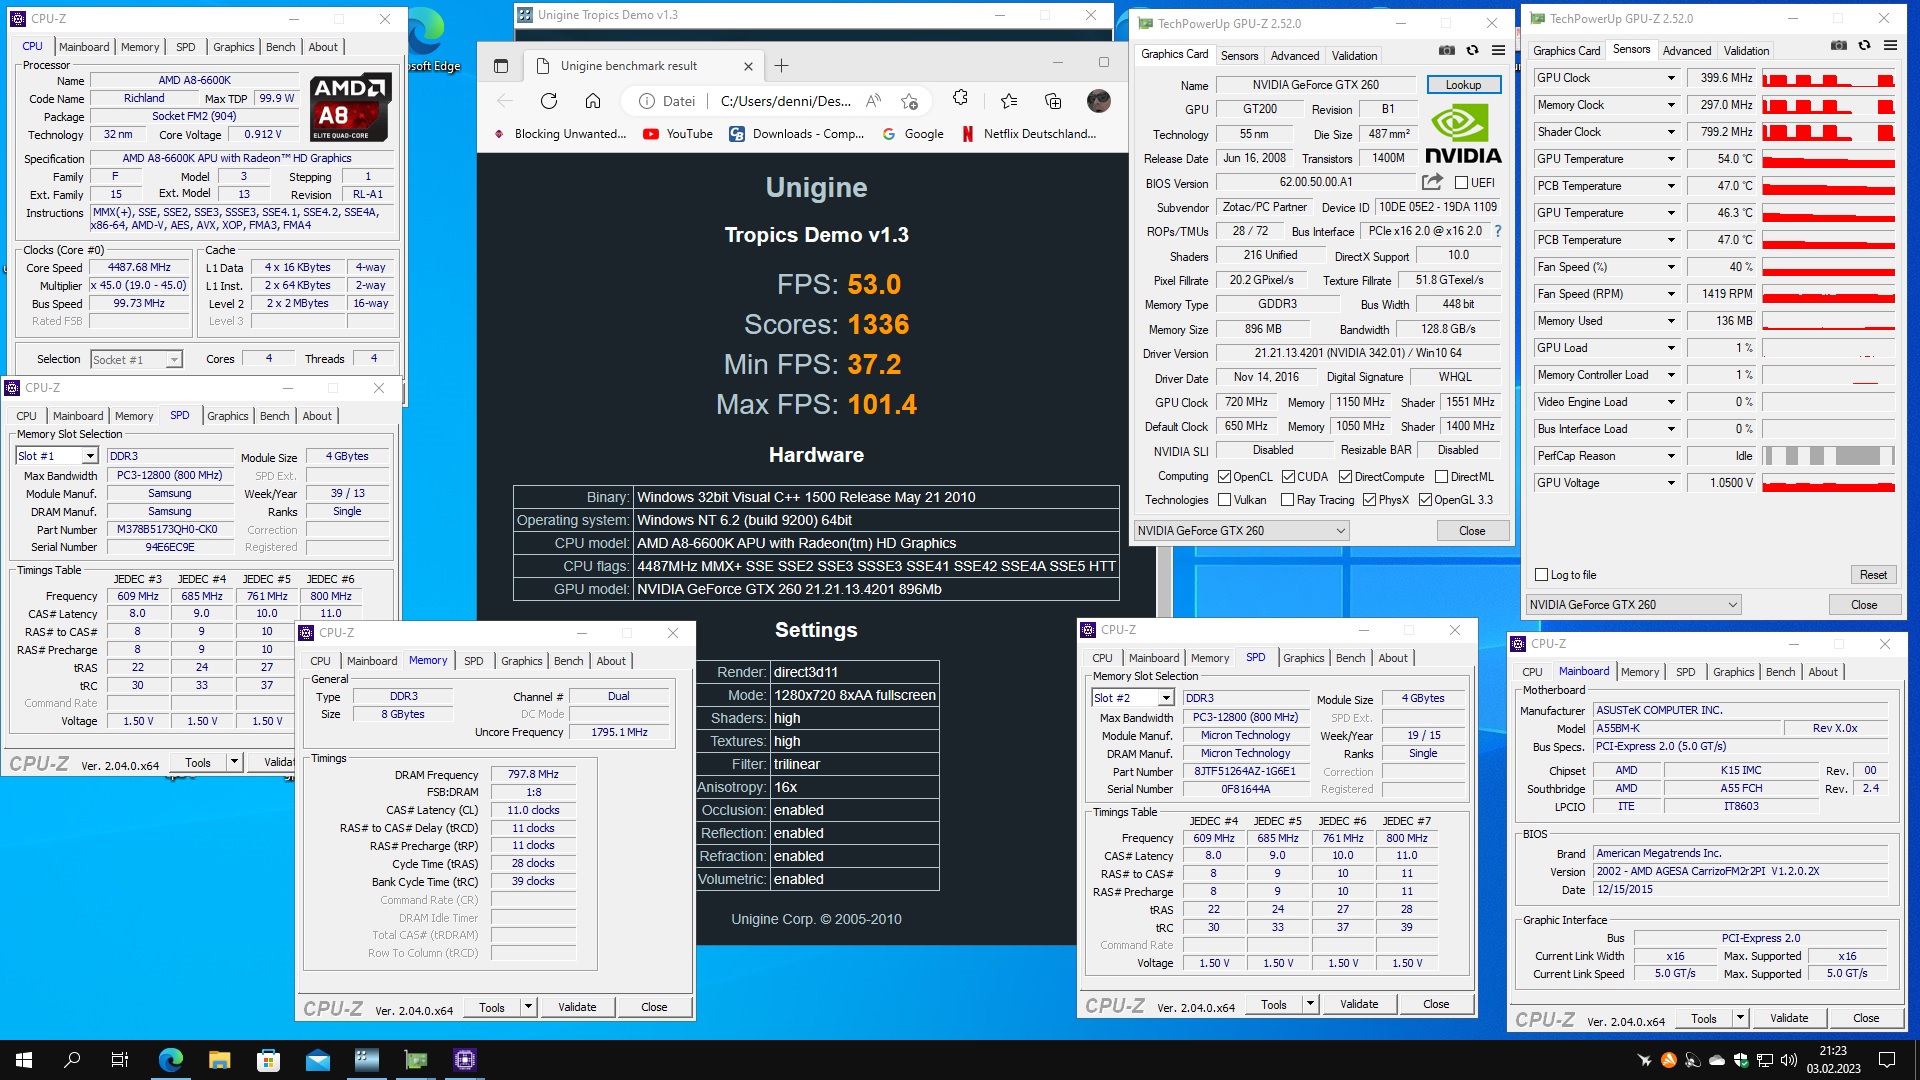
Task: Click Reset button in GPU-Z Sensors
Action: point(1873,575)
